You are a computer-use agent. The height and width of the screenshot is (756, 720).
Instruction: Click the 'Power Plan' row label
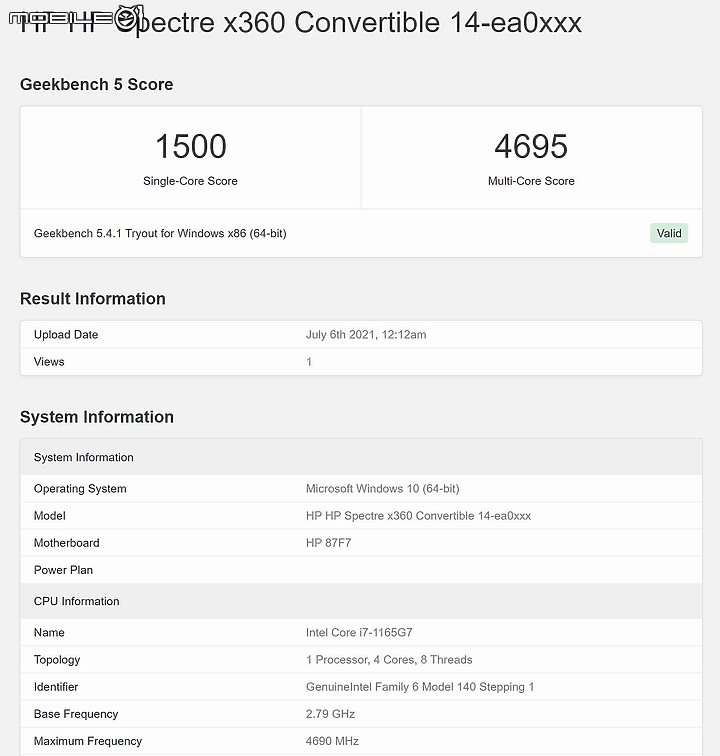click(63, 570)
